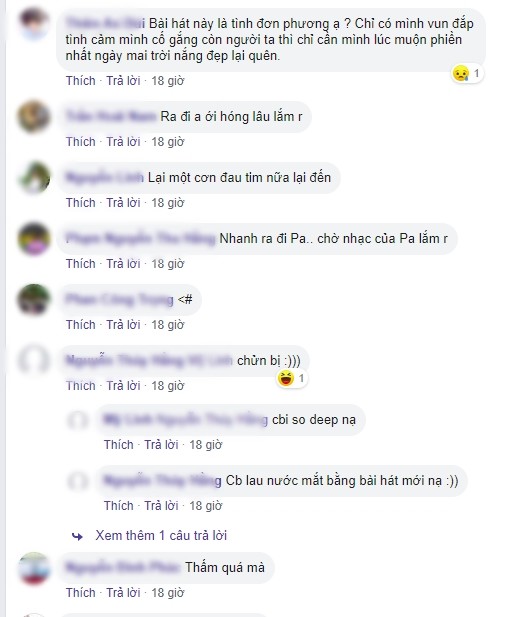Reply to "Cb lau nước mắt" comment

[x=161, y=506]
